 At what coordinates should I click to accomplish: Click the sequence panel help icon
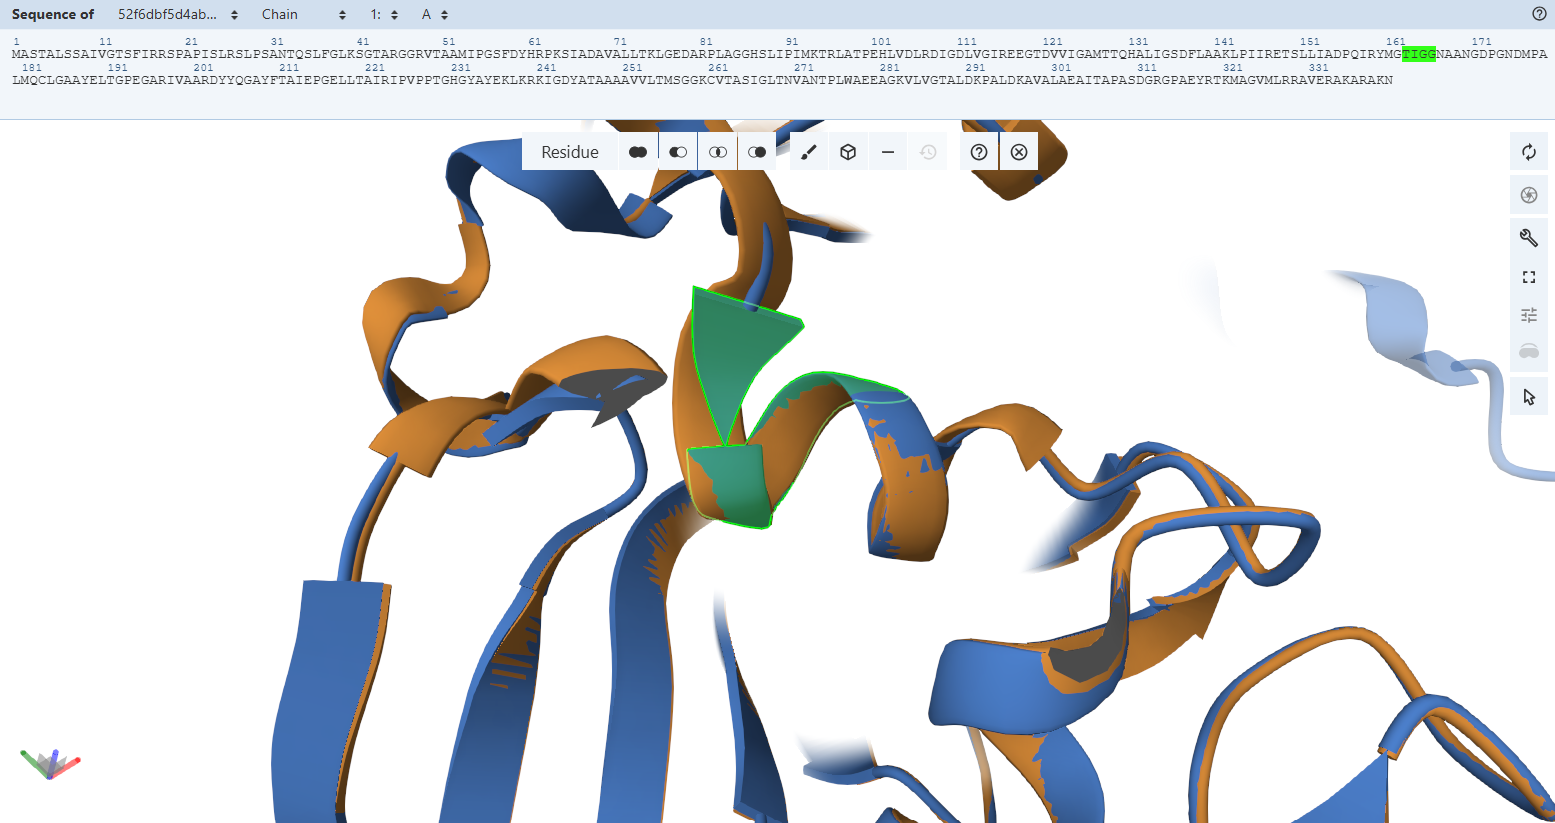[x=1539, y=14]
